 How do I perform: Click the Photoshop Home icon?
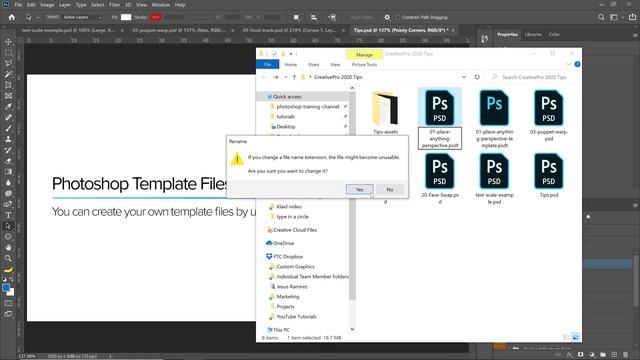pyautogui.click(x=12, y=17)
